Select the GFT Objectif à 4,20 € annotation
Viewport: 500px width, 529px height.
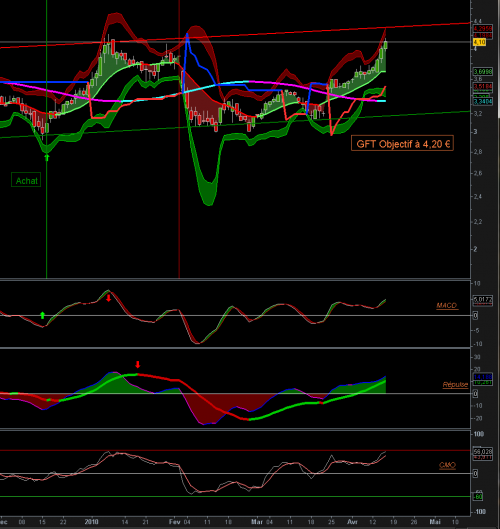coord(402,144)
